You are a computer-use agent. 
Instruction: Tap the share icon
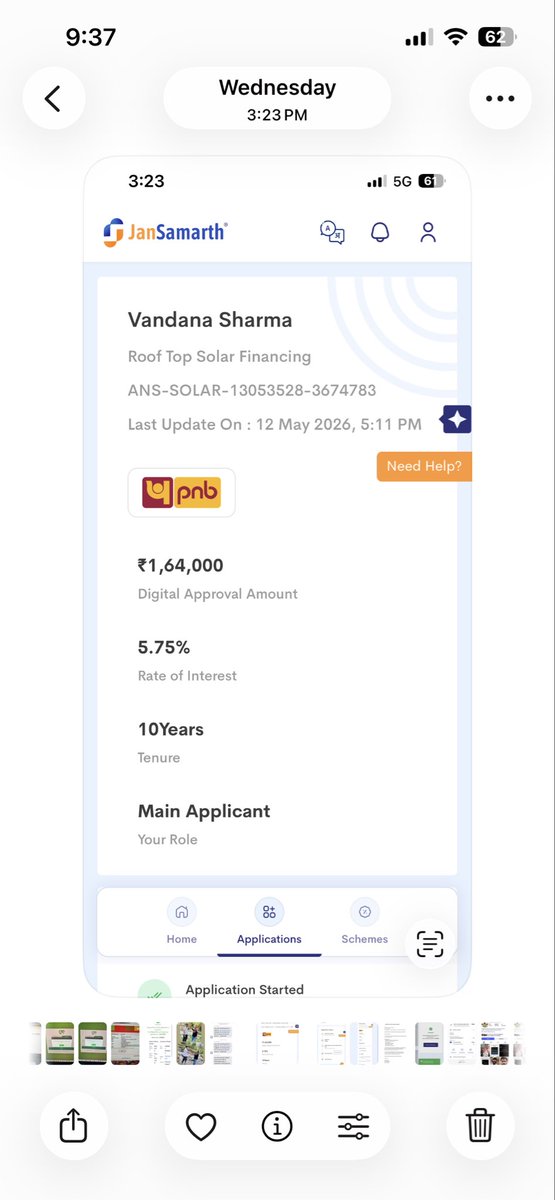pyautogui.click(x=74, y=1127)
